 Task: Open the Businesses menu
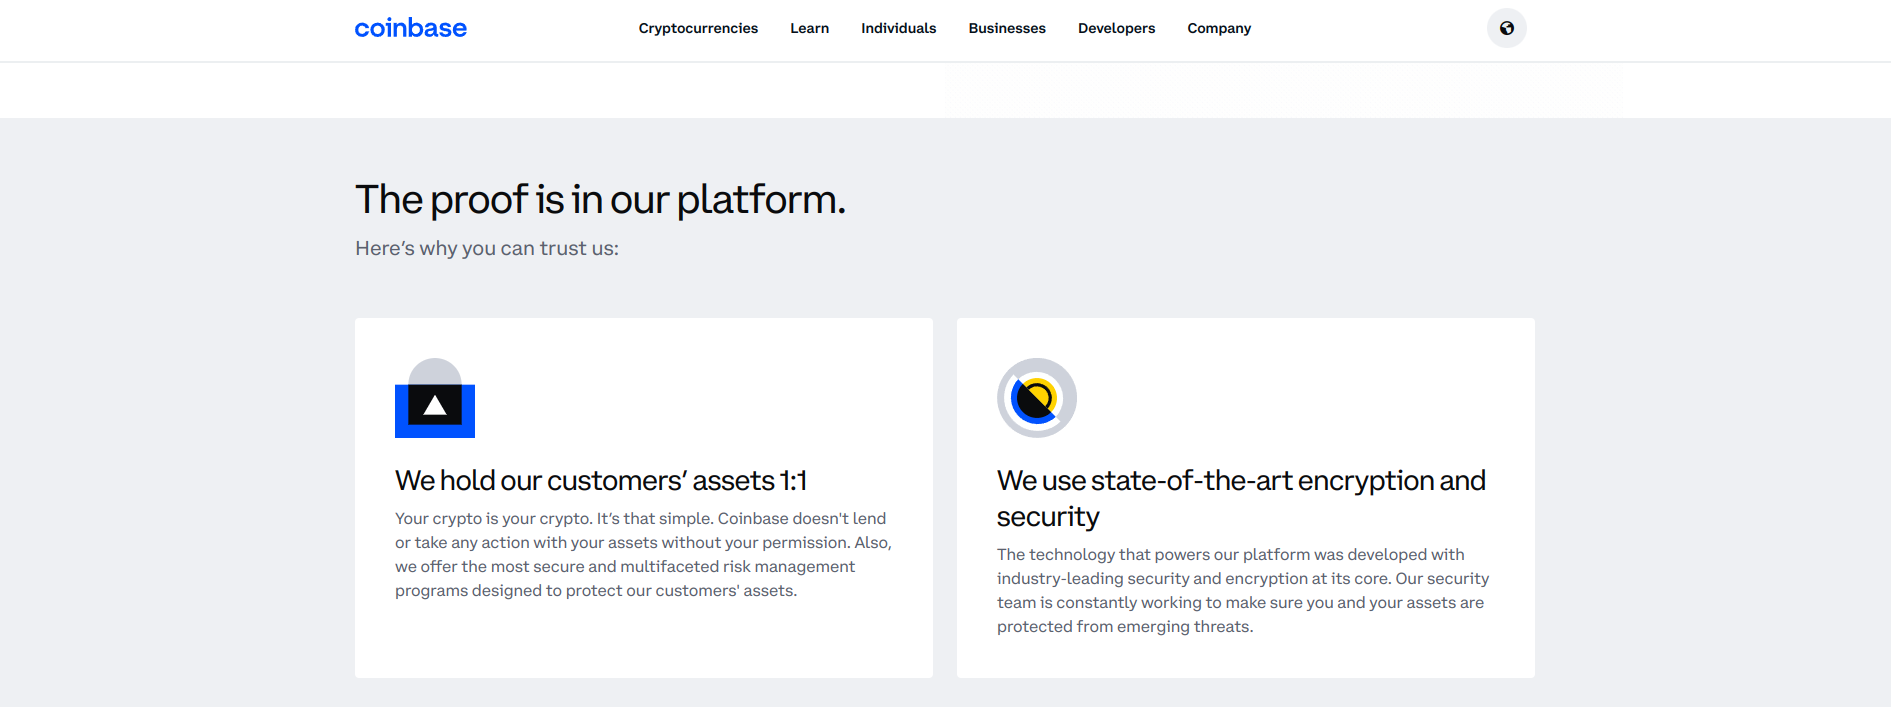[1006, 28]
